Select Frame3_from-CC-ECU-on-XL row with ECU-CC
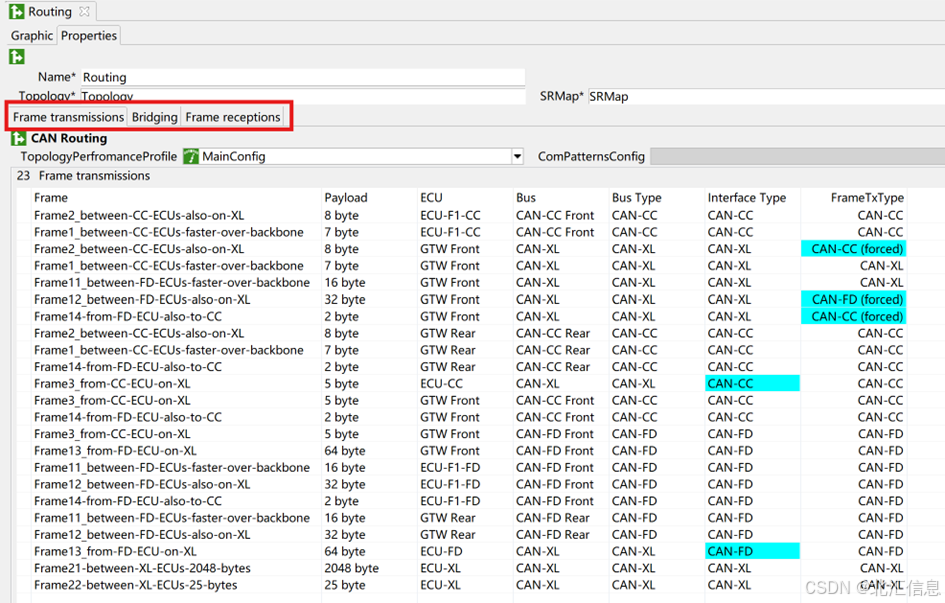The height and width of the screenshot is (603, 945). [x=469, y=383]
